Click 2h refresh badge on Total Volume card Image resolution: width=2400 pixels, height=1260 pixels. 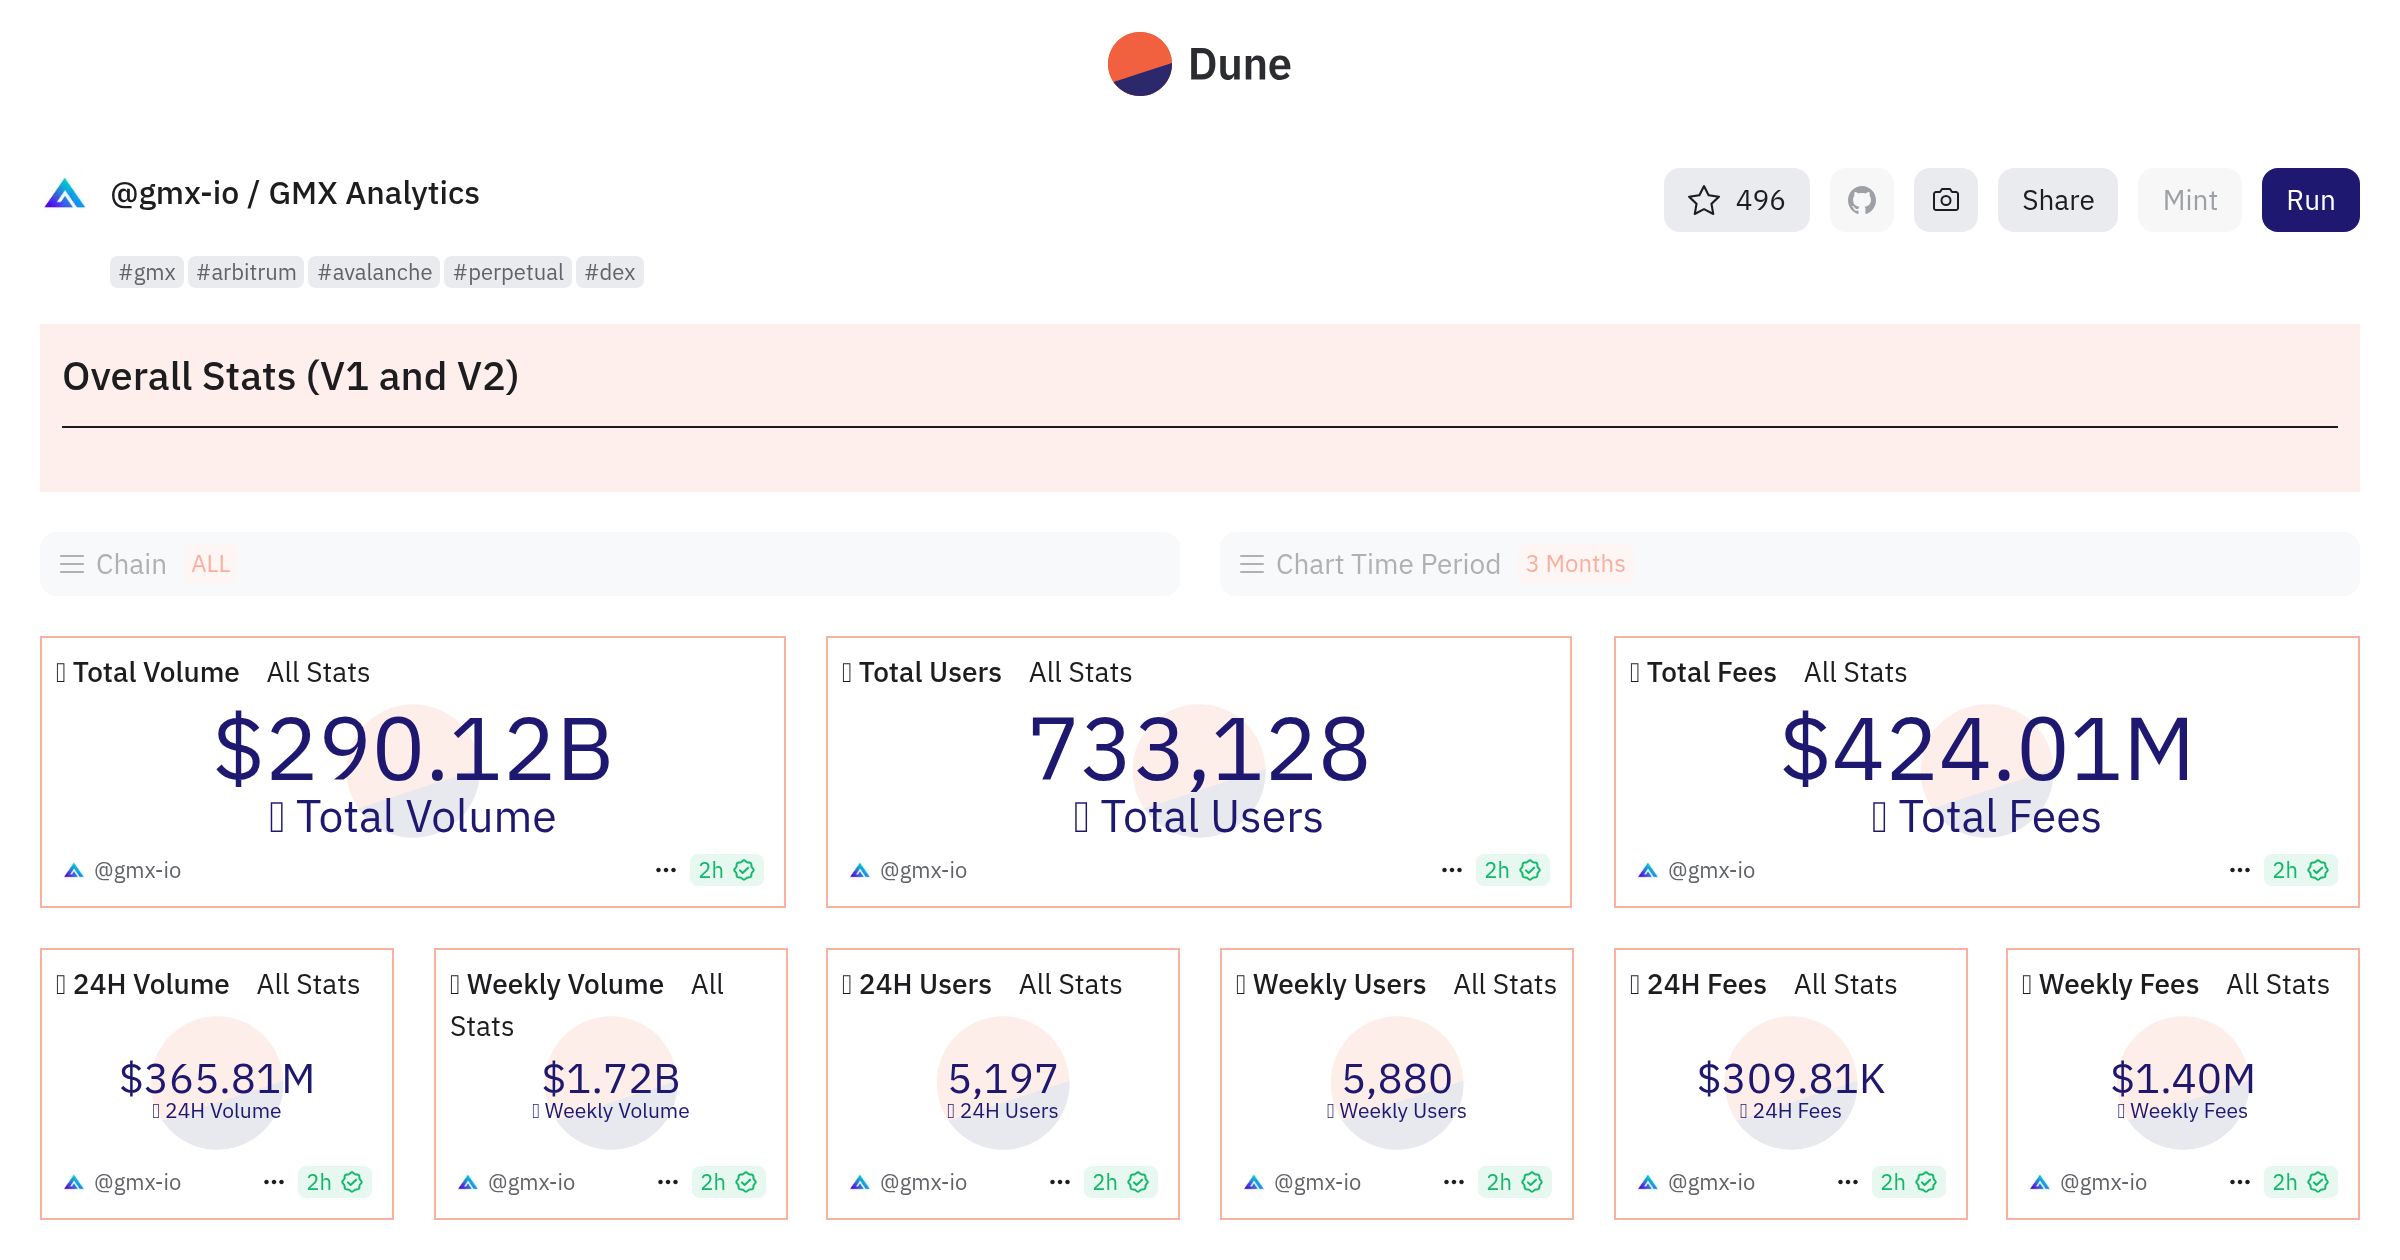tap(727, 870)
